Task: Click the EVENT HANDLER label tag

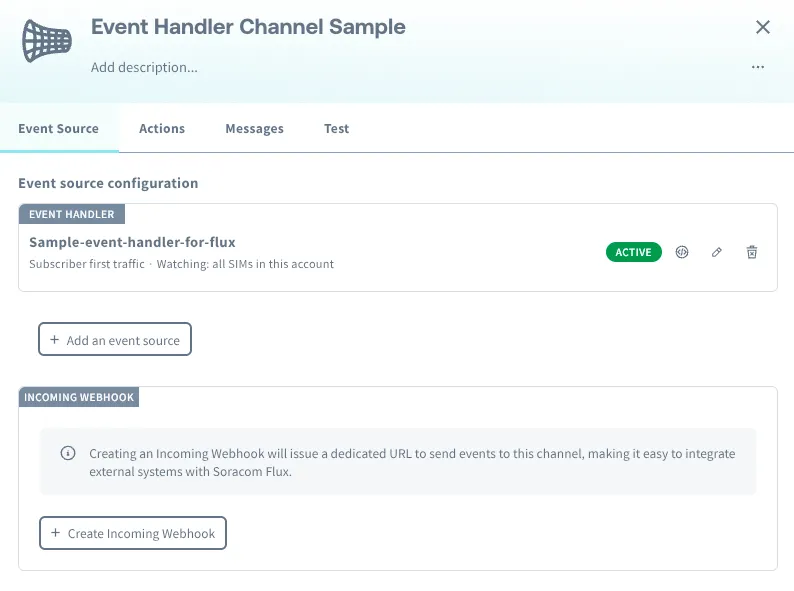Action: coord(72,214)
